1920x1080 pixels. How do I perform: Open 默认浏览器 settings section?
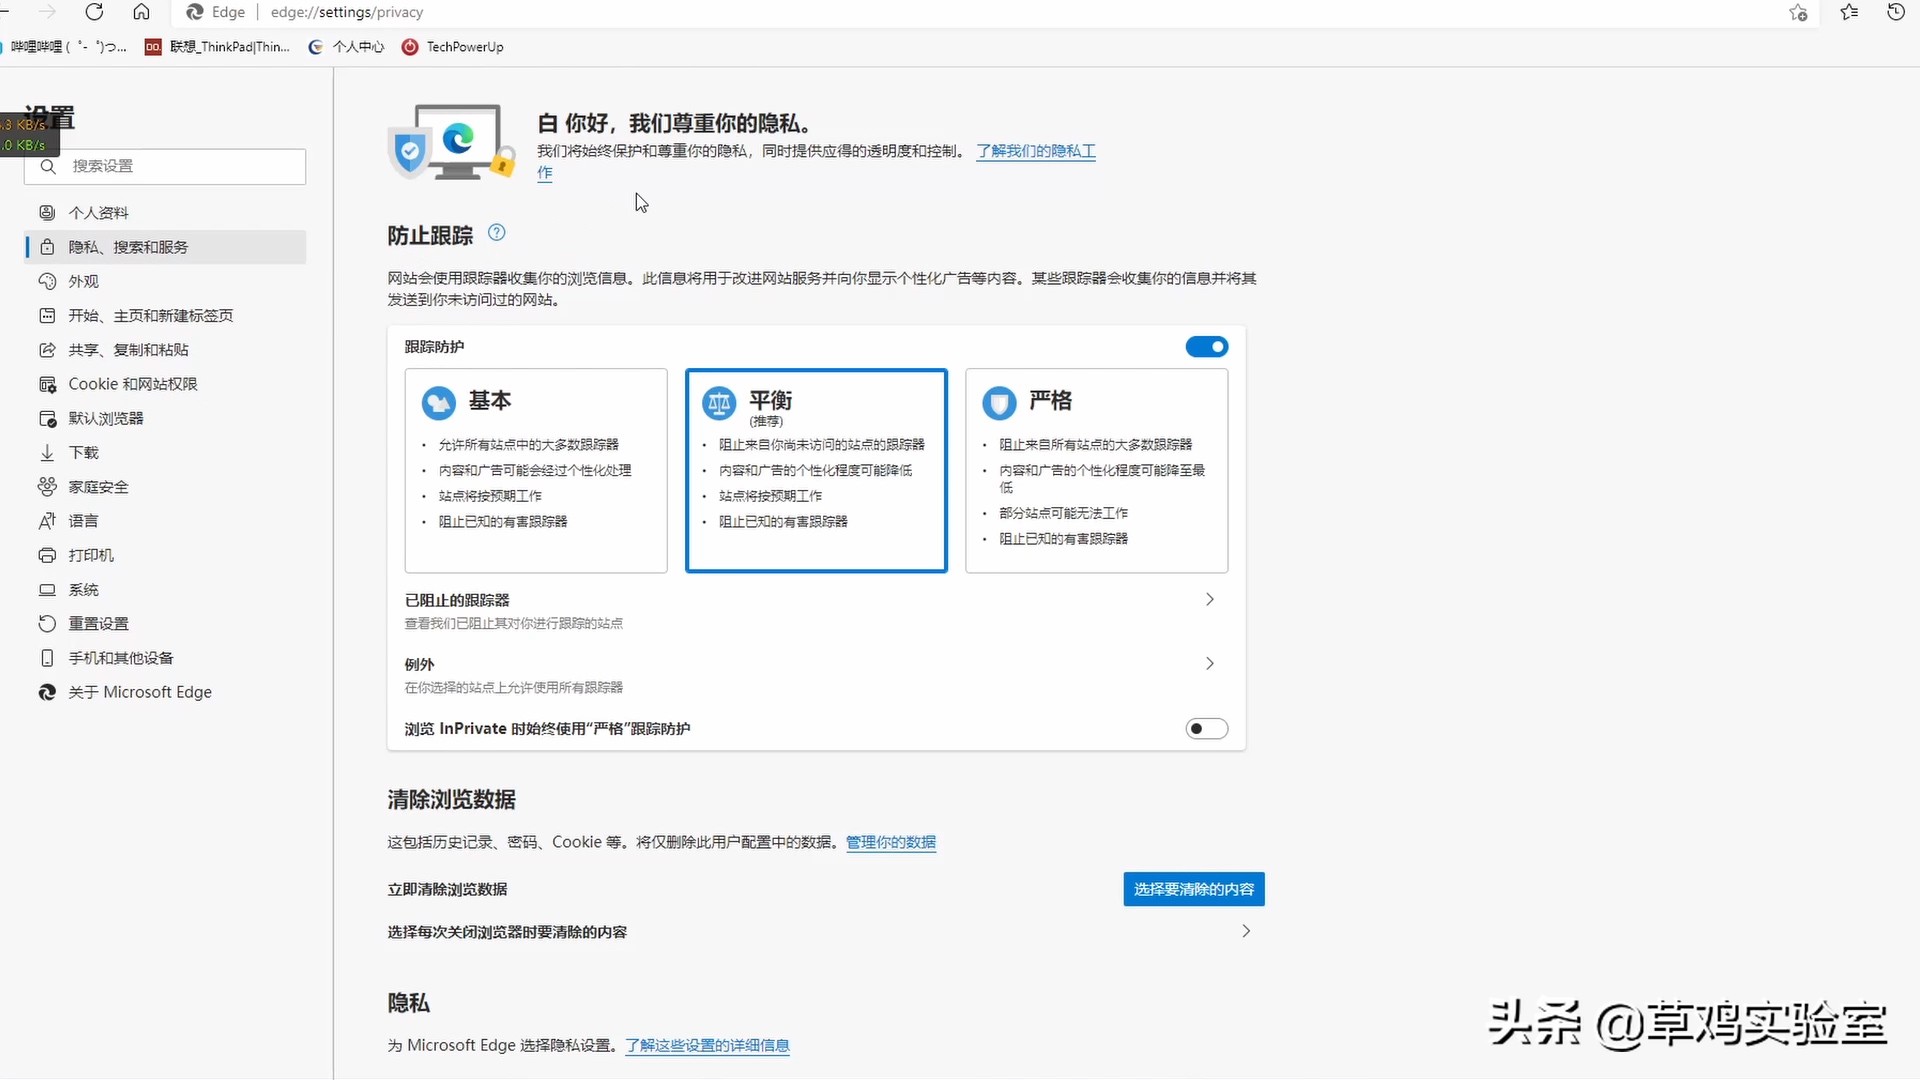pyautogui.click(x=165, y=418)
